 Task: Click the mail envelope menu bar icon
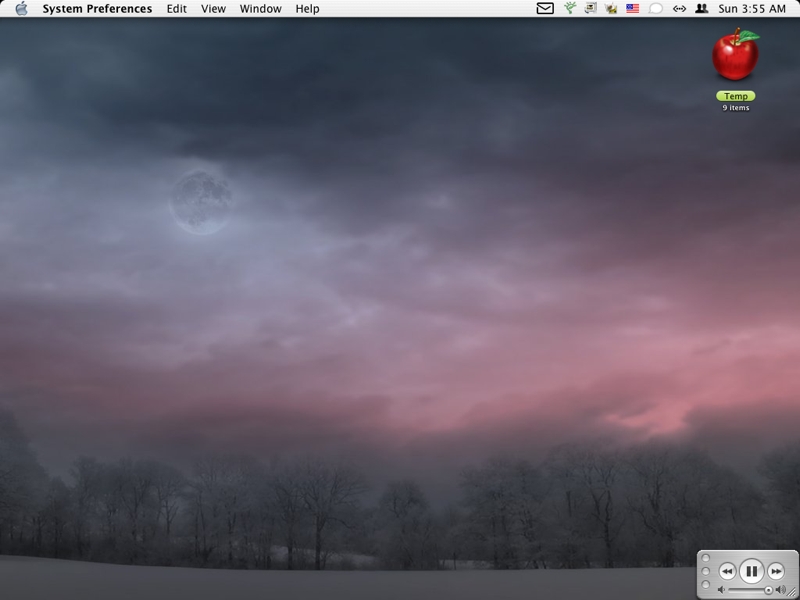coord(545,9)
